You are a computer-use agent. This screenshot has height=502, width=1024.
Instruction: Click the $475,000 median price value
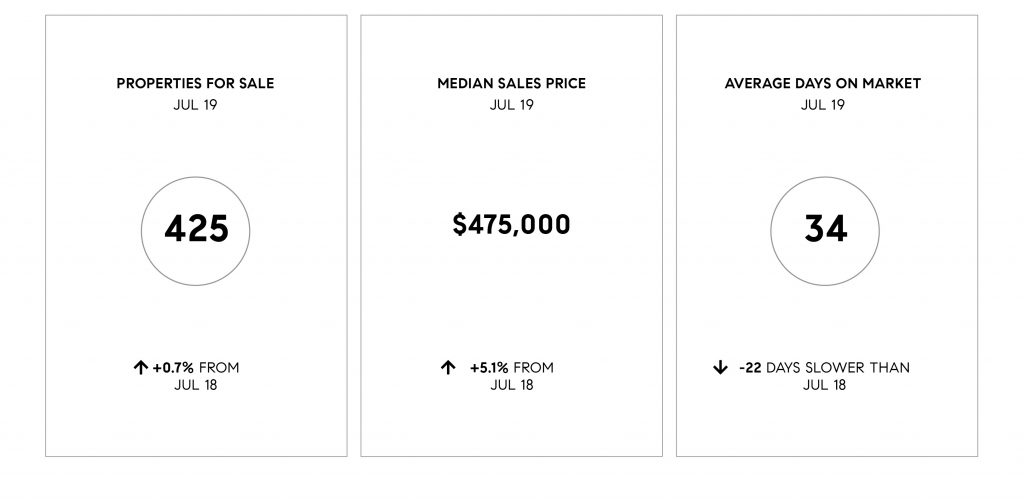511,224
